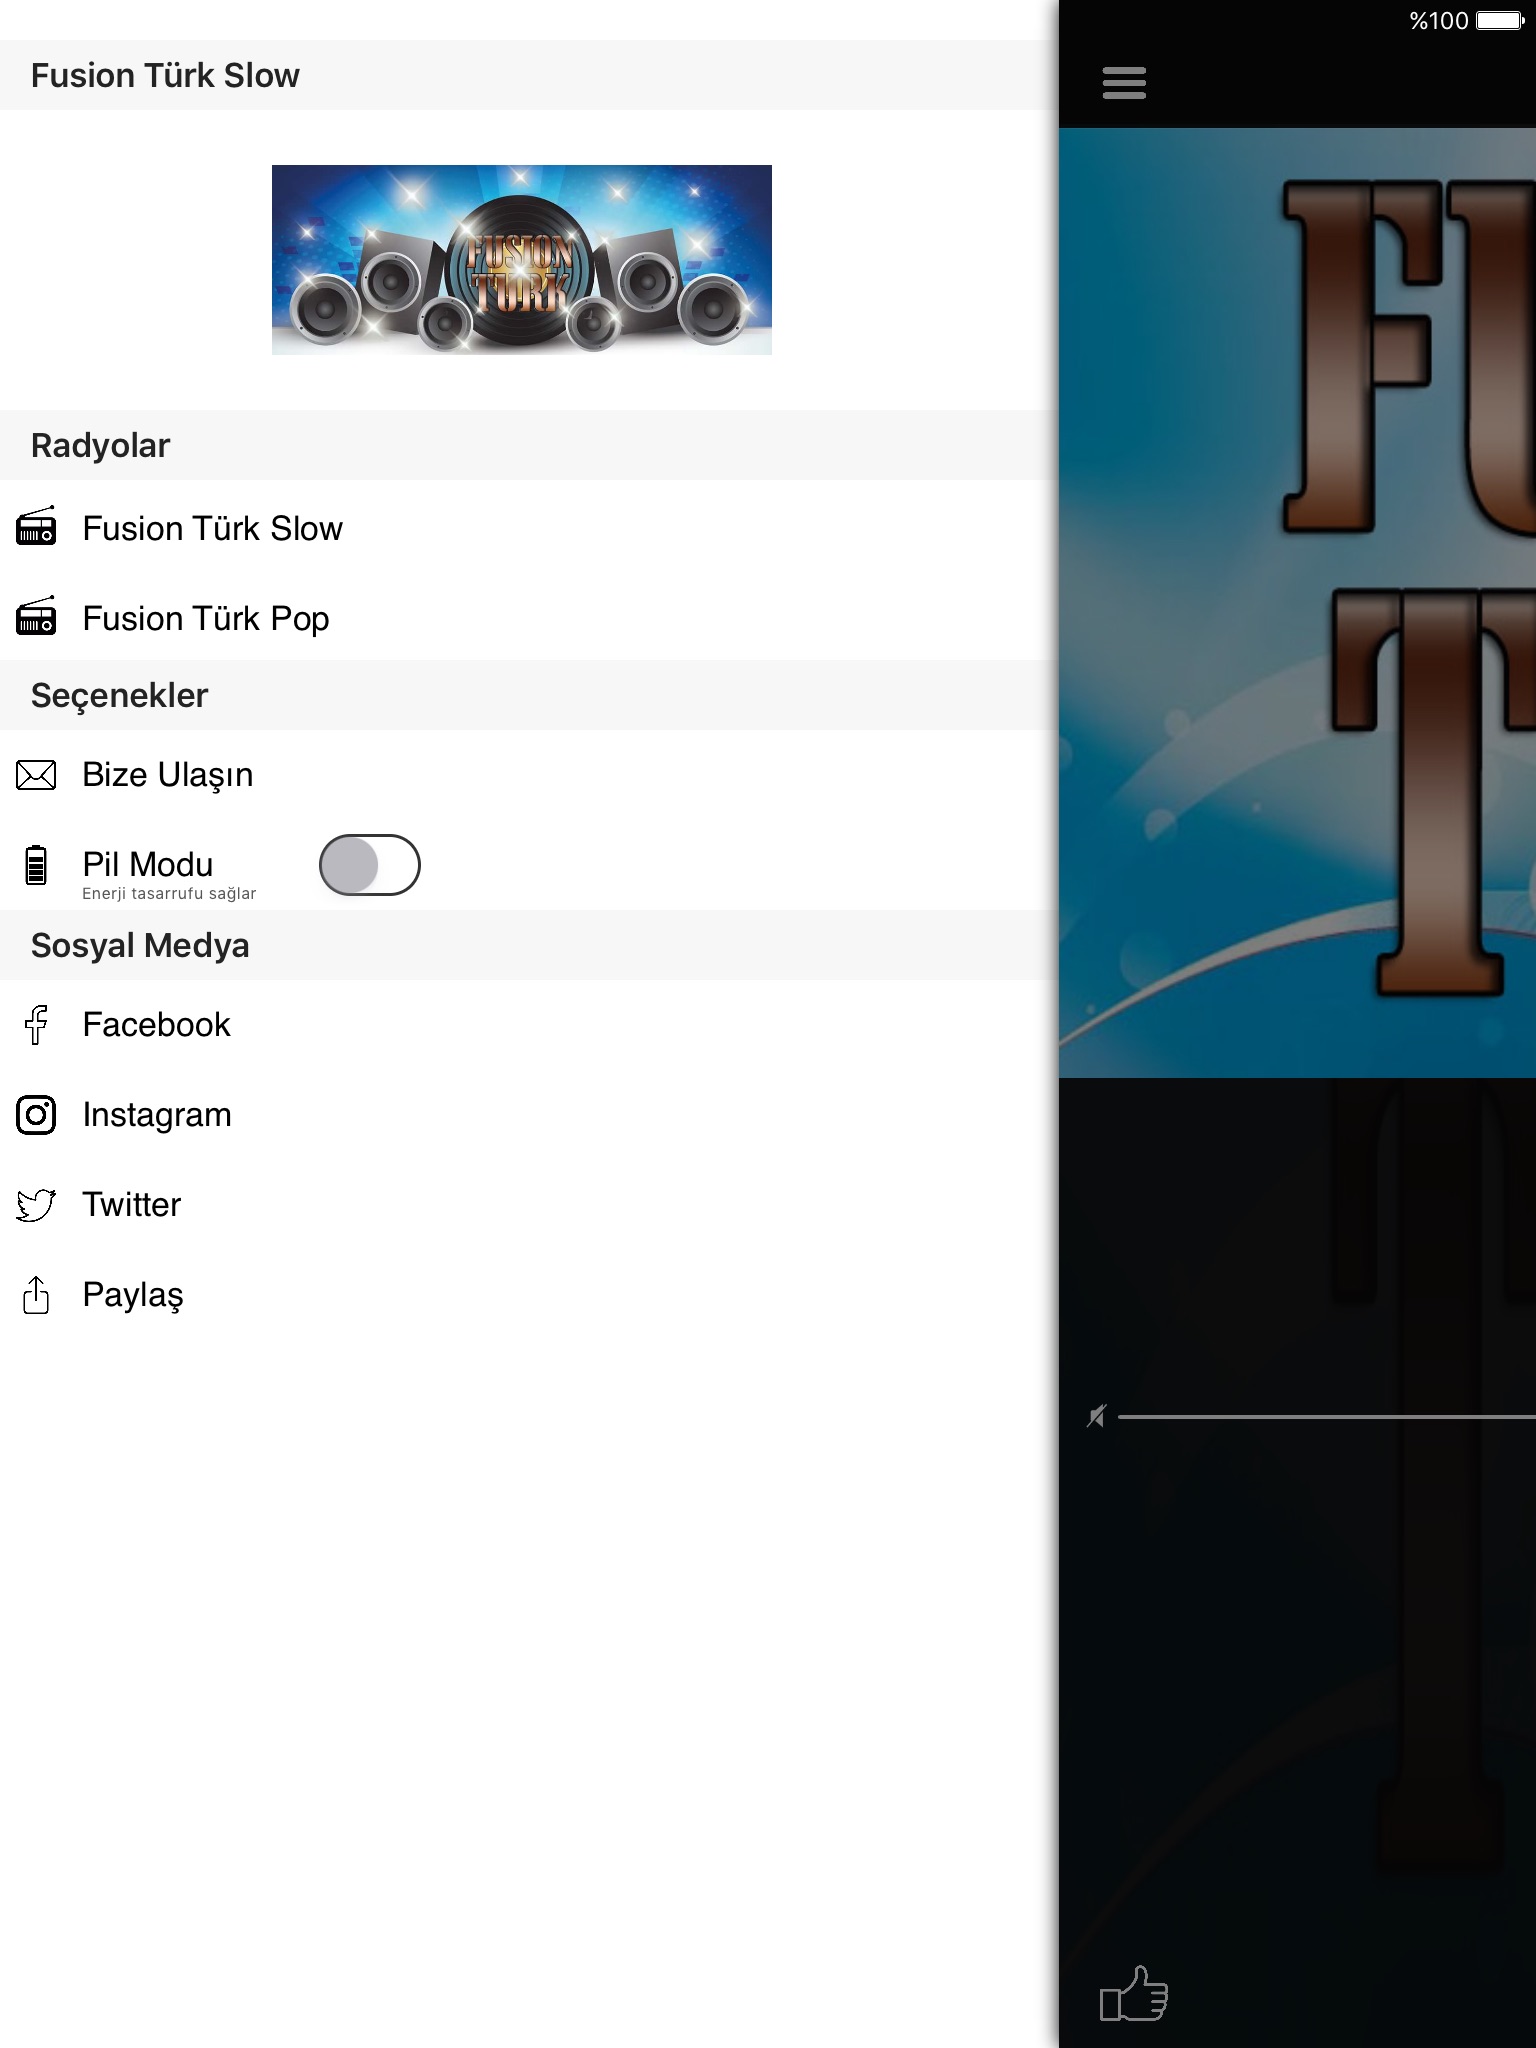The image size is (1536, 2048).
Task: Click the battery icon for Pil Modu
Action: pos(36,865)
